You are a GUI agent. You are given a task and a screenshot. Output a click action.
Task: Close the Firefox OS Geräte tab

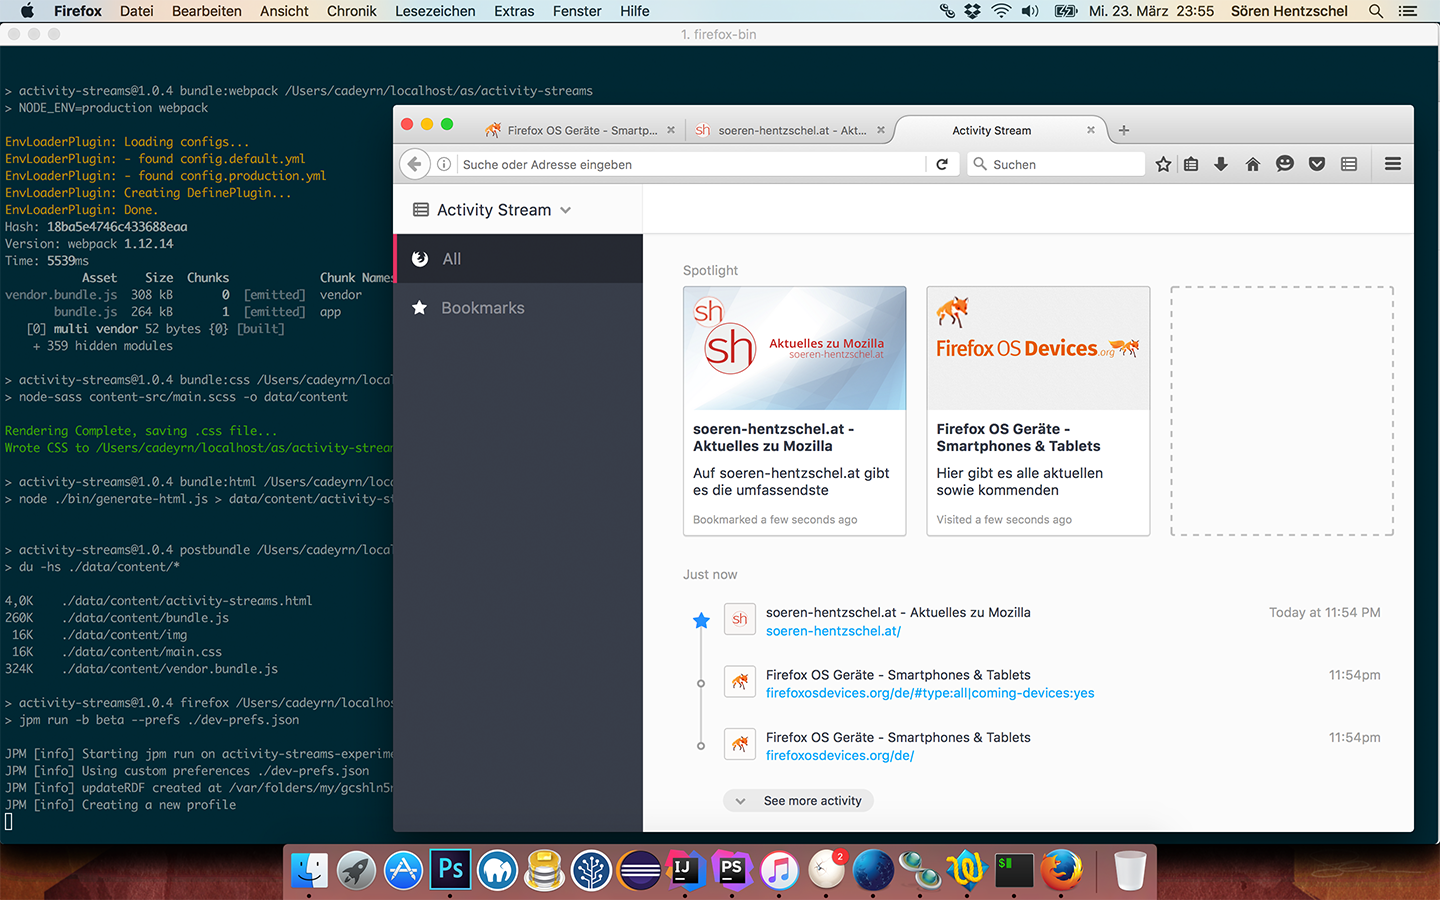tap(671, 130)
